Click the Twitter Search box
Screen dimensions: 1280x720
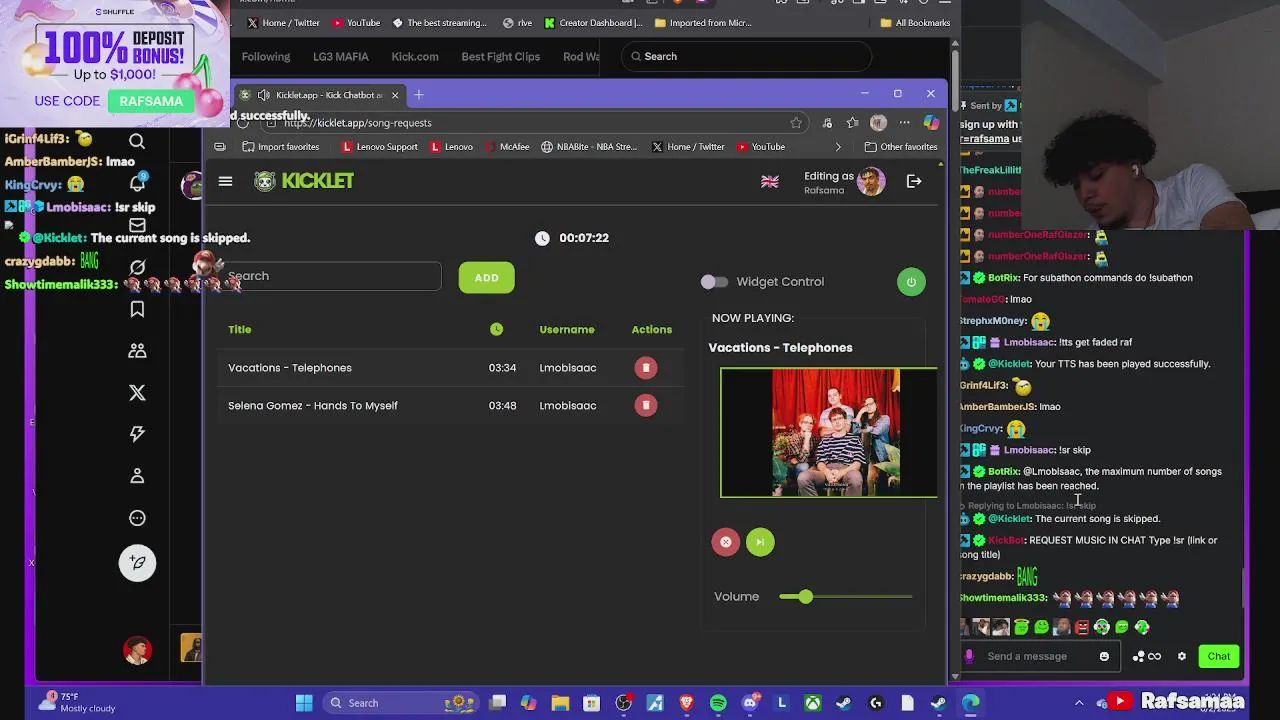tap(745, 57)
